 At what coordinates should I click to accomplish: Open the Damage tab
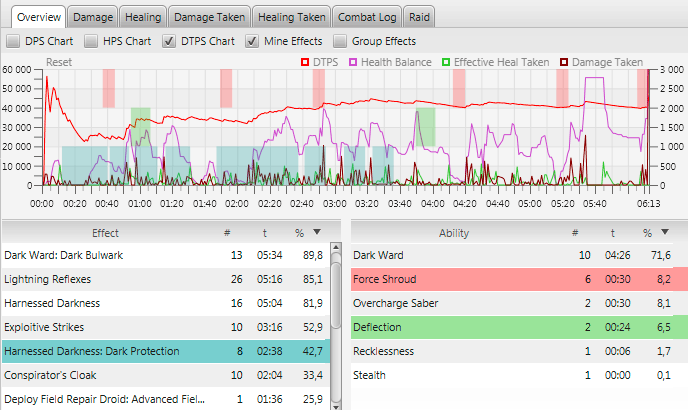point(93,17)
